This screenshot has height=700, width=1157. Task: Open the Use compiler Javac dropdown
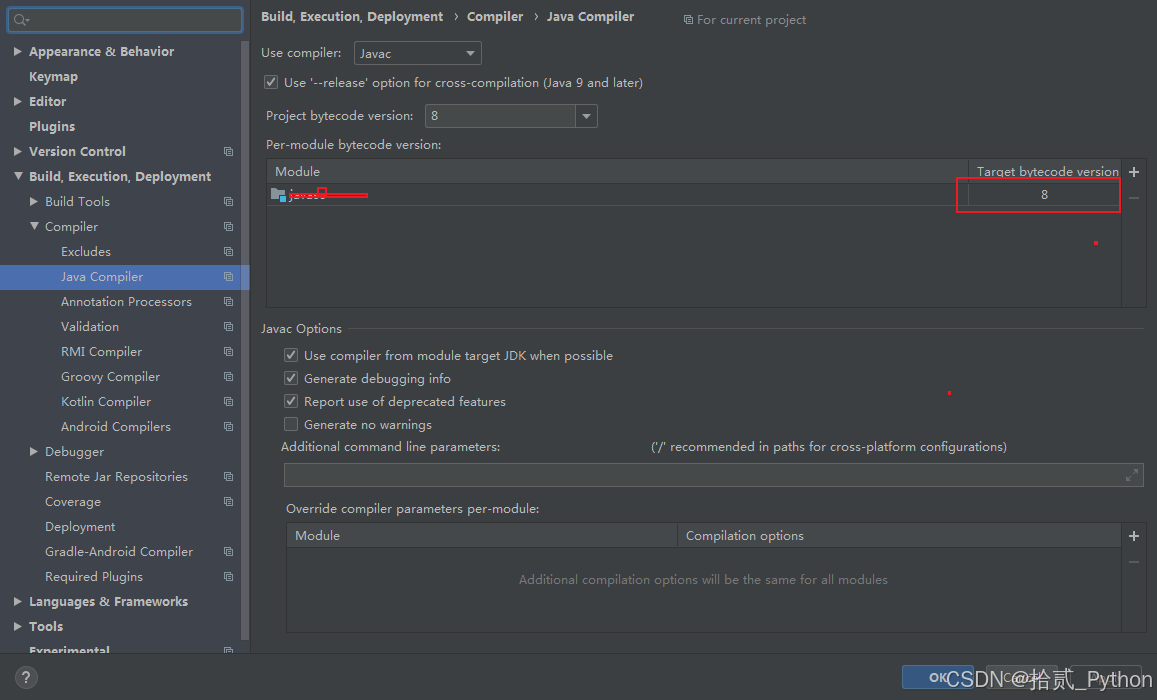point(418,53)
